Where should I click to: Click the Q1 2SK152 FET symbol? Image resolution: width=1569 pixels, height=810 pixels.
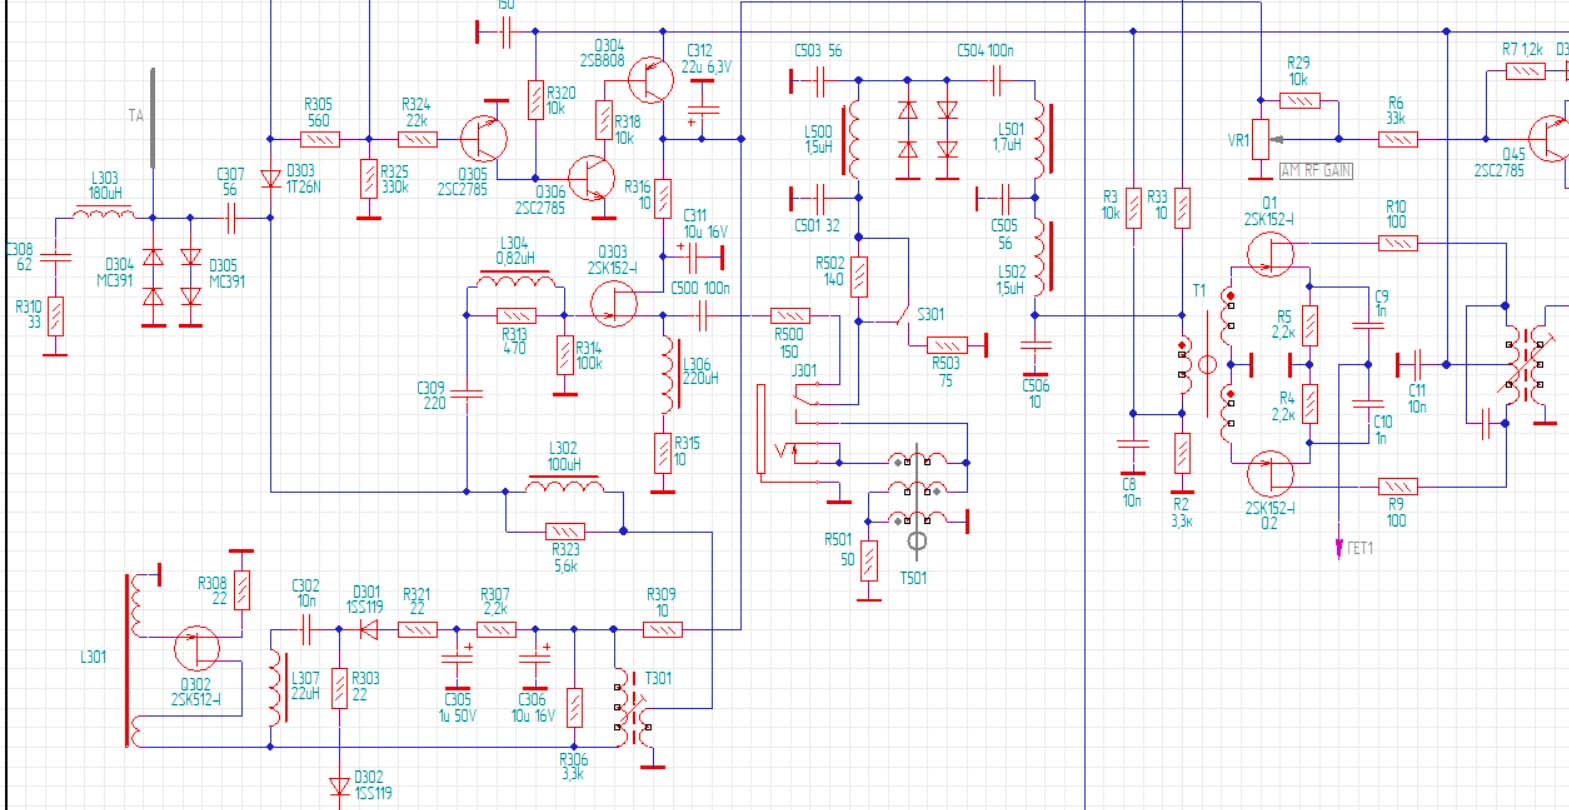click(1270, 254)
